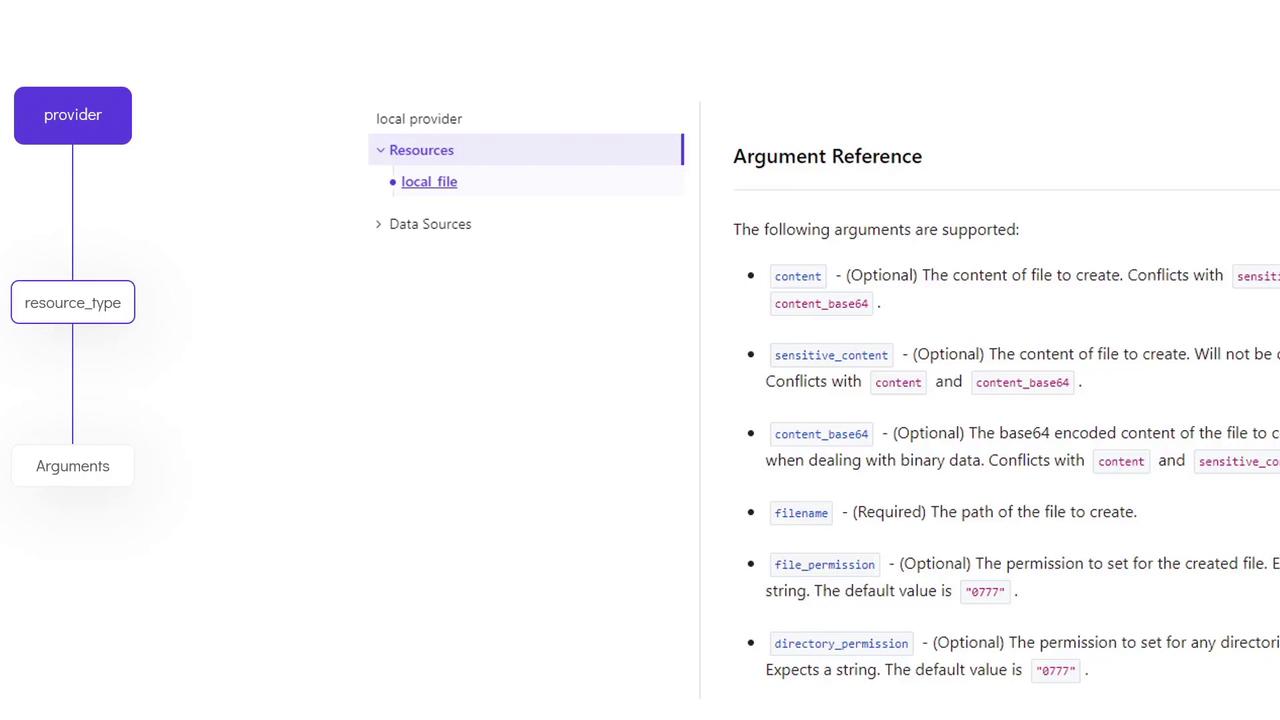Click the "0777" default value for directory_permission

click(1055, 670)
